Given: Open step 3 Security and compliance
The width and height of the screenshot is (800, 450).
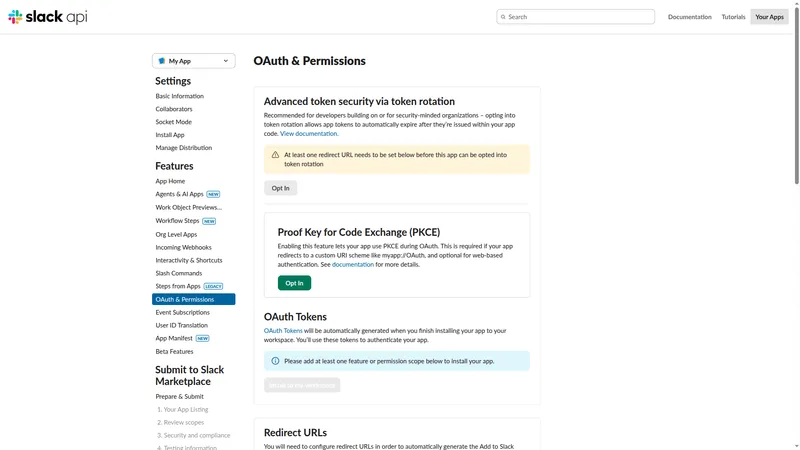Looking at the screenshot, I should (194, 435).
